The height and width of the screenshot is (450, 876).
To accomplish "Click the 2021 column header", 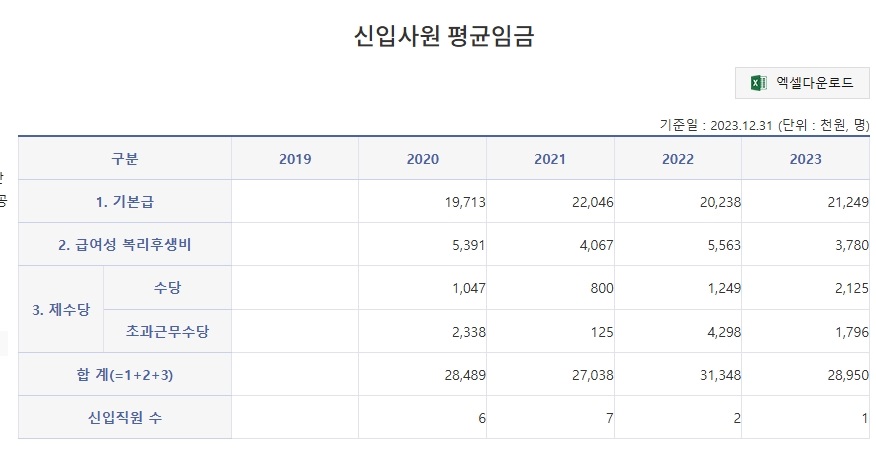I will click(x=550, y=159).
